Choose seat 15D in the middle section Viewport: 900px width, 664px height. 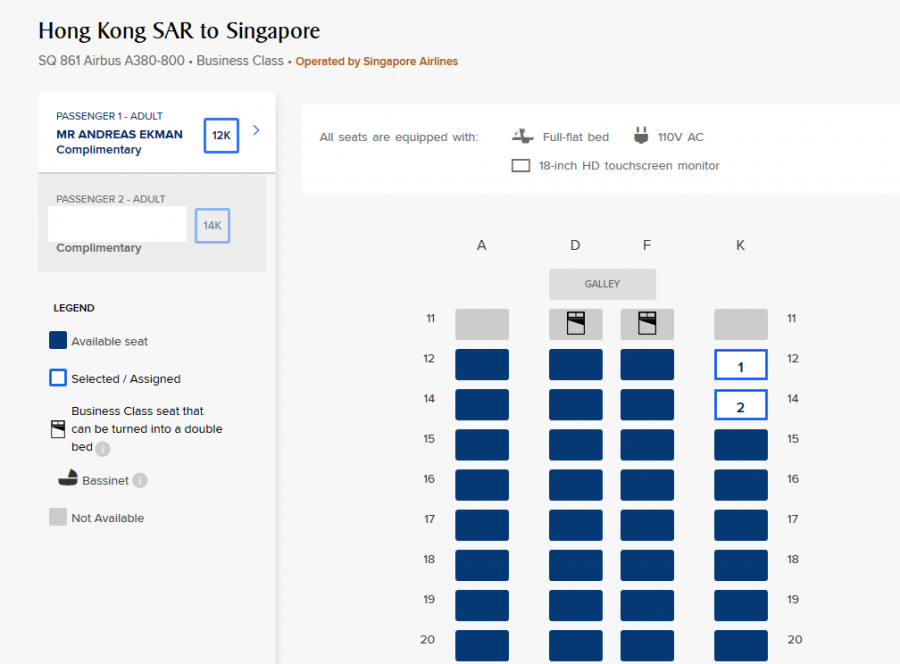click(x=575, y=445)
